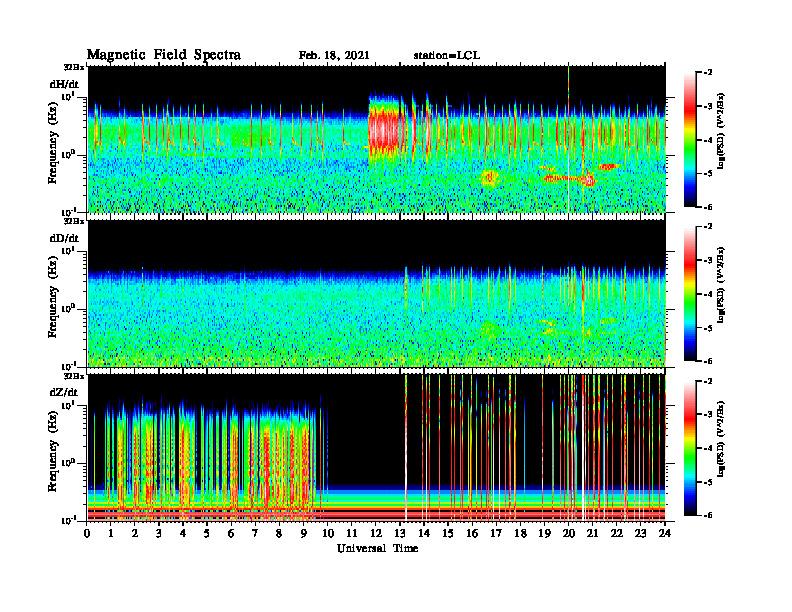
Task: Click the -3 tick on dZ/dt color scale
Action: (708, 415)
